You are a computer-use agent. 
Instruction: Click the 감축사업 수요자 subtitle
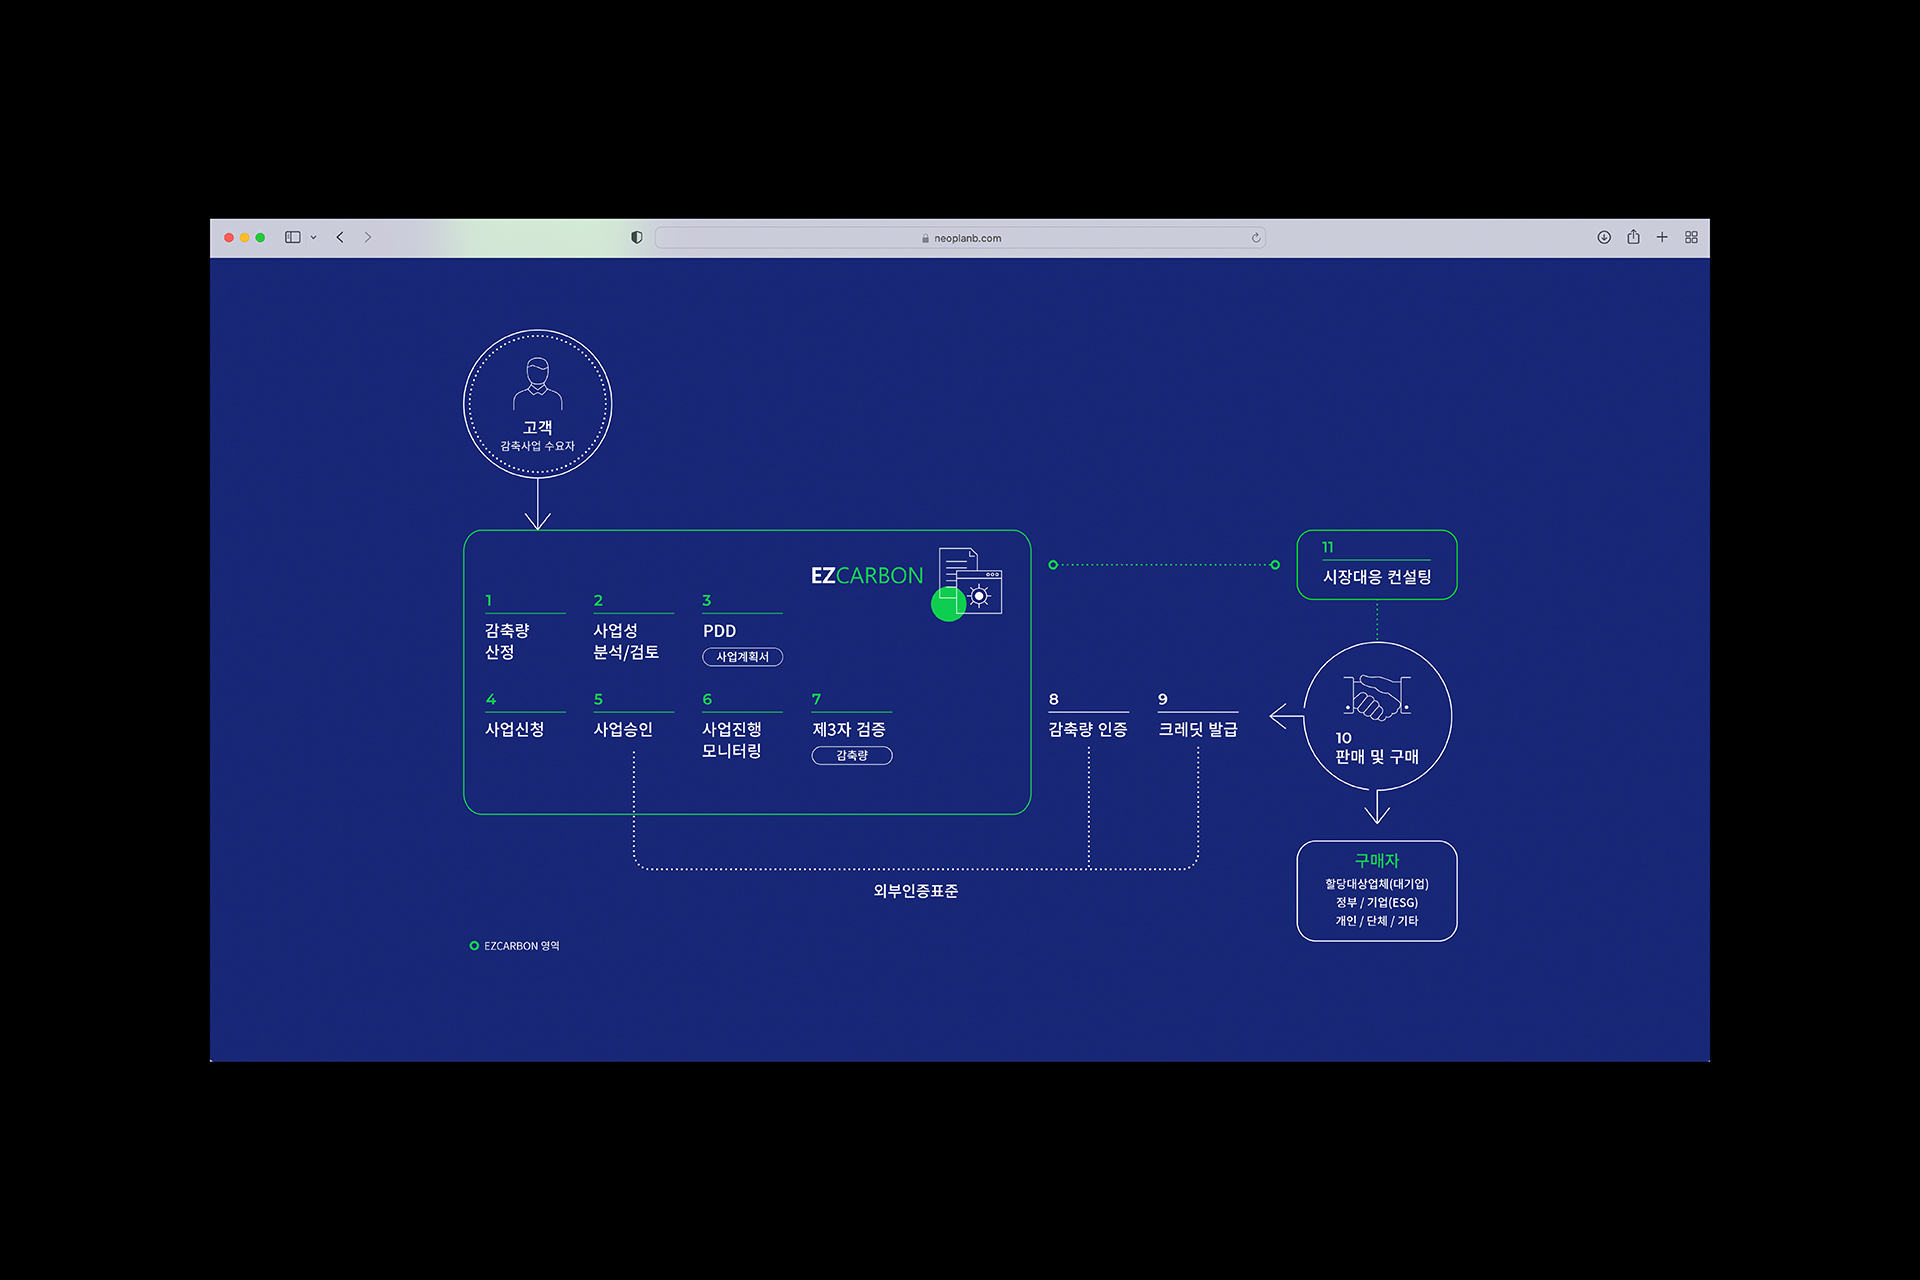click(538, 446)
